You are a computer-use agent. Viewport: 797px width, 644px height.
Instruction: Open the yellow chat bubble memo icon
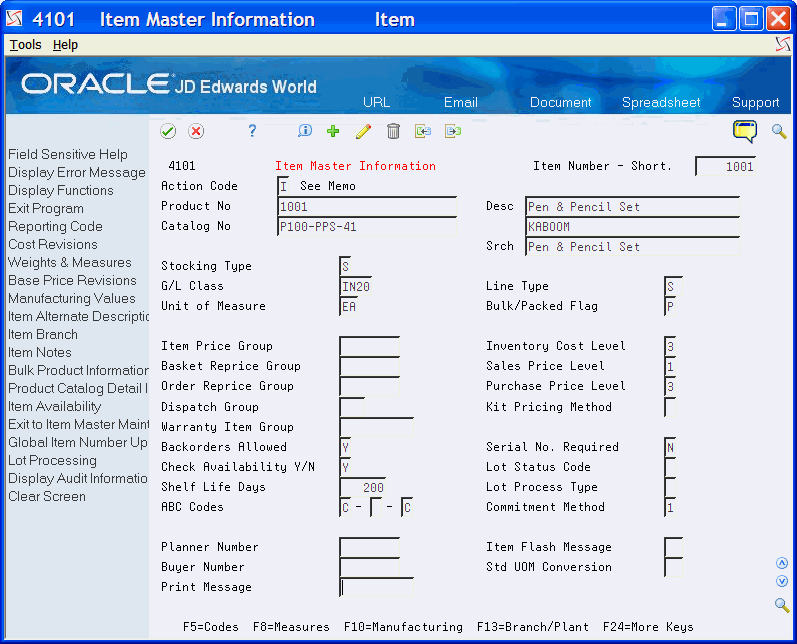(x=745, y=132)
